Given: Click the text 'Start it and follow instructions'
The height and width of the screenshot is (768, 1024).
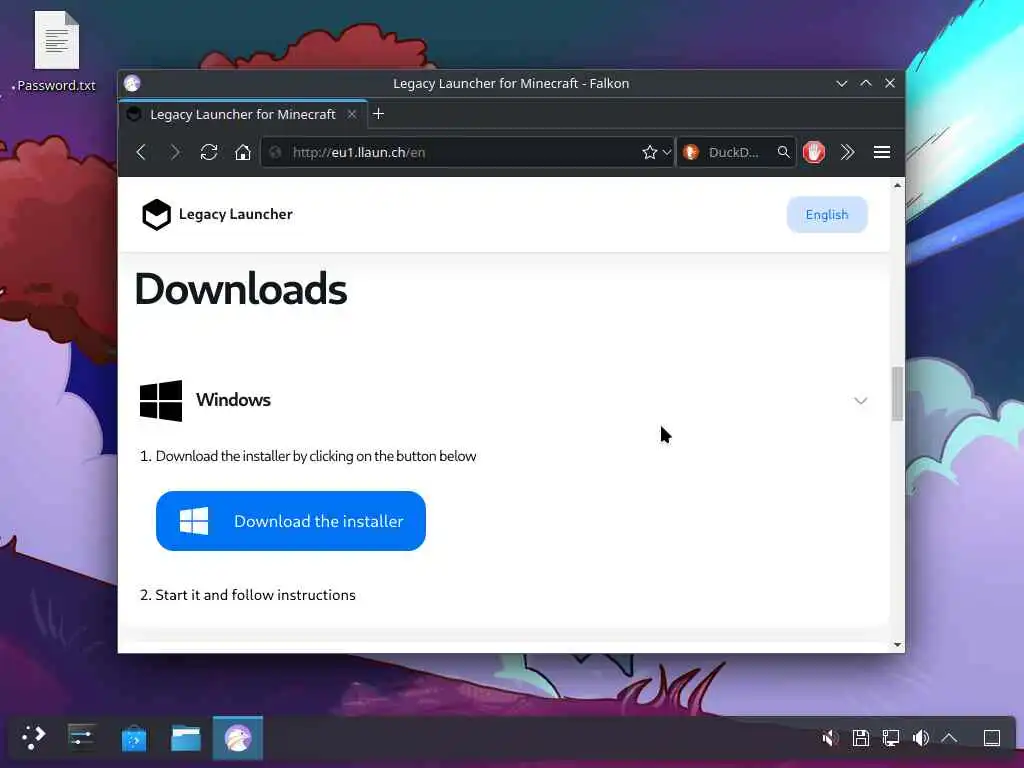Looking at the screenshot, I should click(x=255, y=595).
